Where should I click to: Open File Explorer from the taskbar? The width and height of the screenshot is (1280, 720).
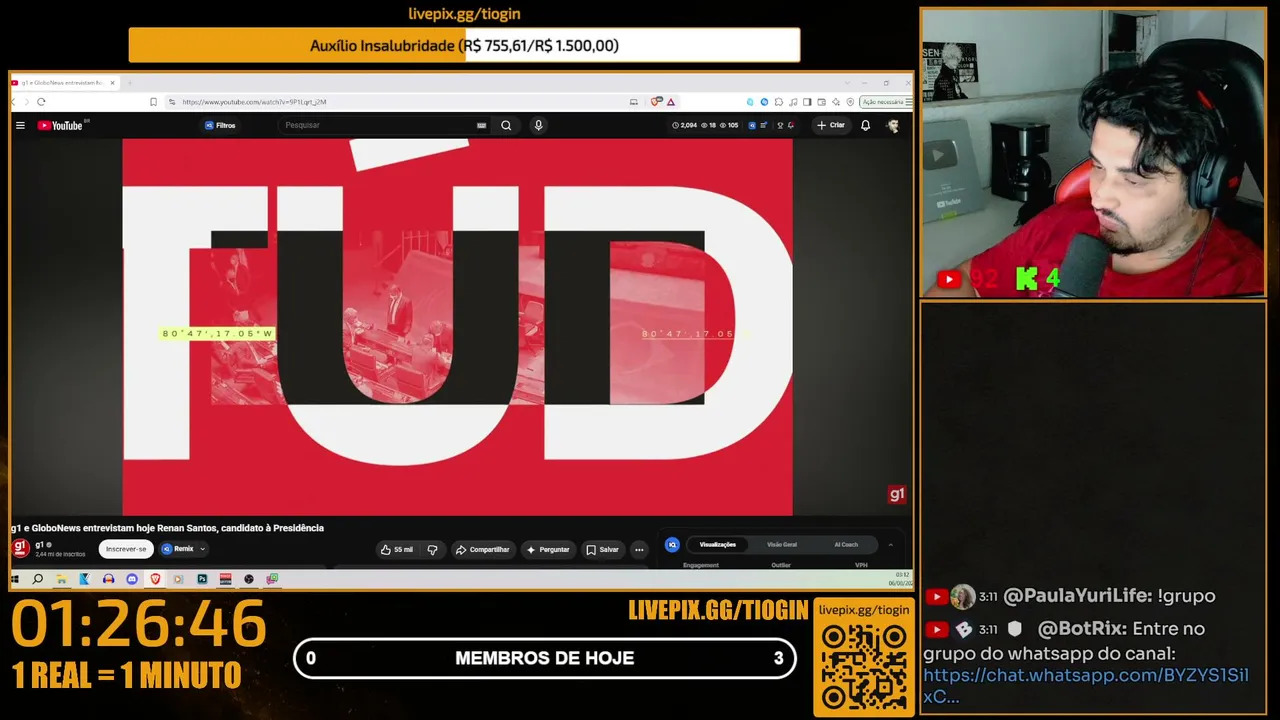61,579
